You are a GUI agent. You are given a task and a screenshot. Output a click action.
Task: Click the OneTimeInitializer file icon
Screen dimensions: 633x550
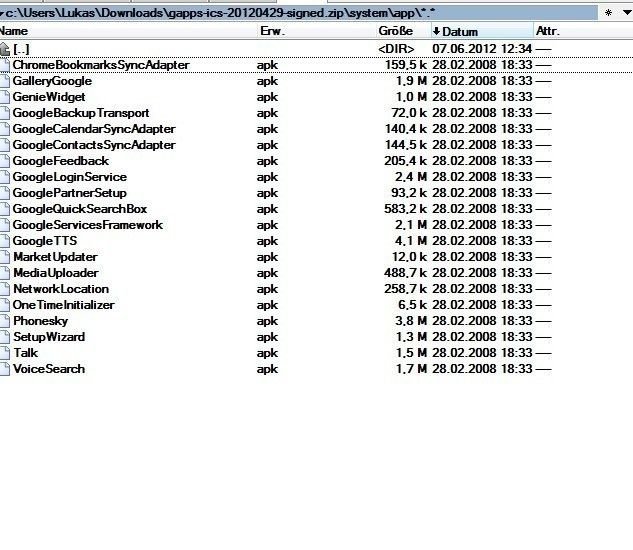point(4,305)
